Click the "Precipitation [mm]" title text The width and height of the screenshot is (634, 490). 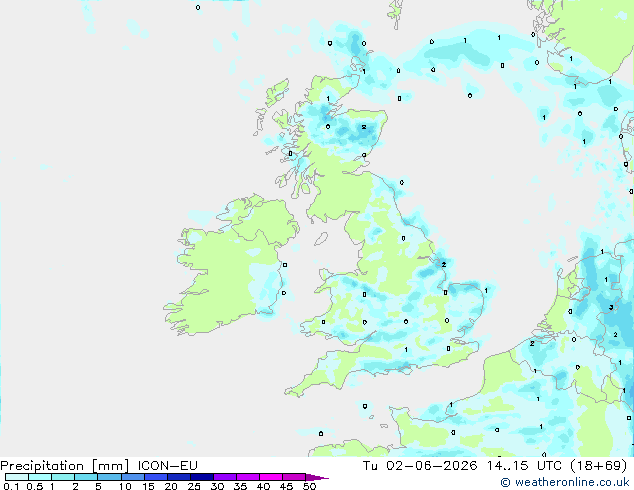(65, 466)
